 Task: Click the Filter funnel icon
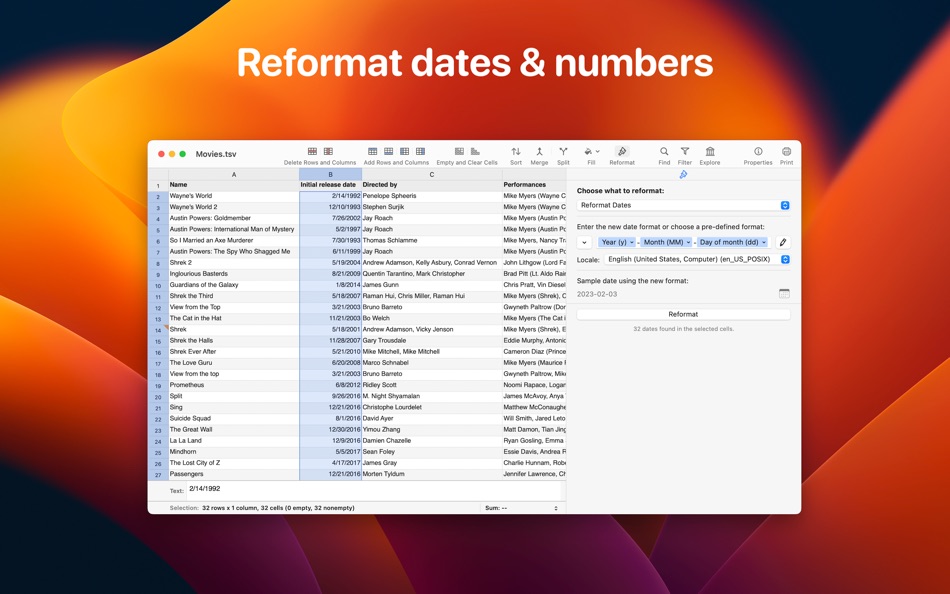pos(685,152)
